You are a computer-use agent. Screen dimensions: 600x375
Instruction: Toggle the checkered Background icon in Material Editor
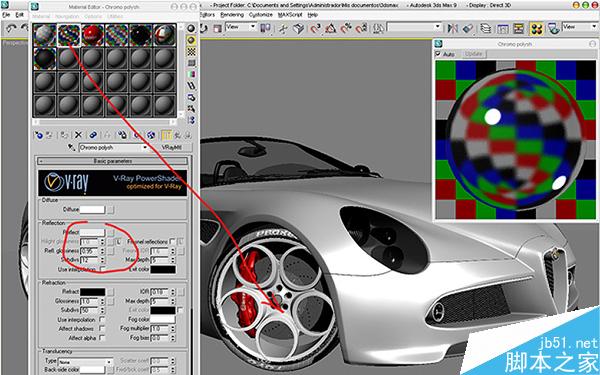tap(191, 51)
